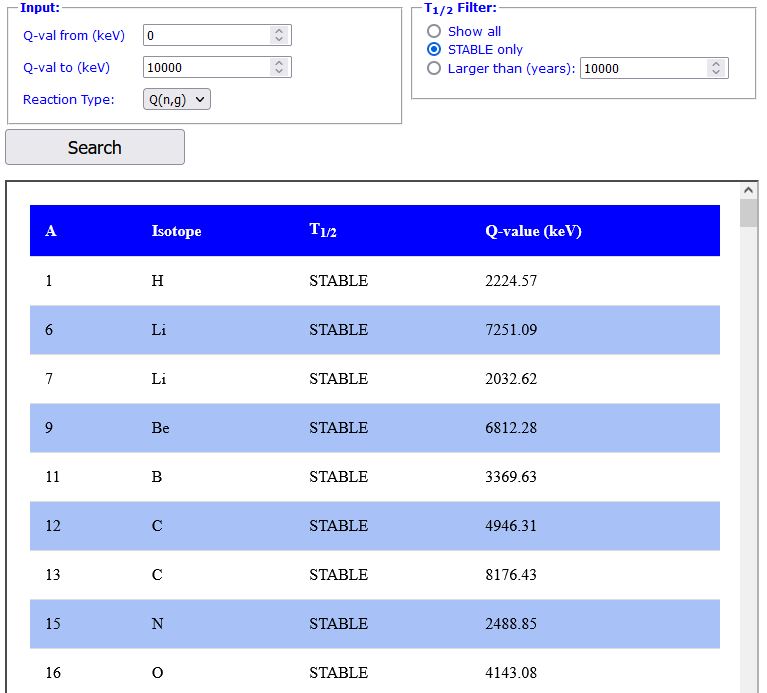Screen dimensions: 767x693
Task: Click the Isotope column header
Action: tap(176, 231)
